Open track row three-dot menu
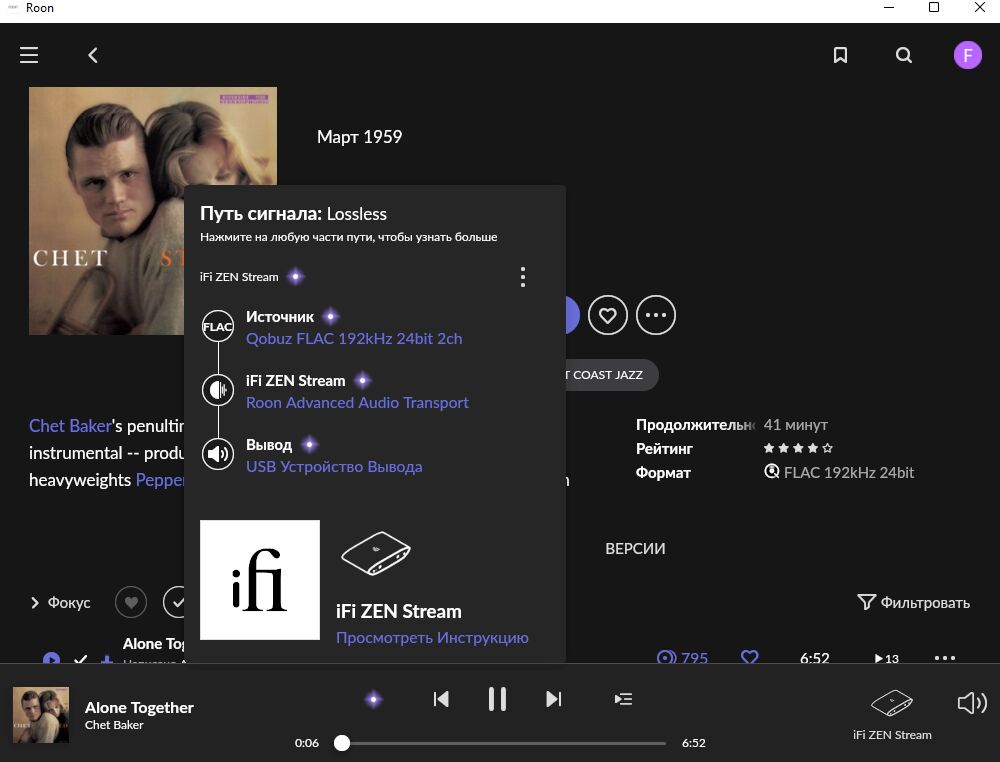 (x=945, y=658)
